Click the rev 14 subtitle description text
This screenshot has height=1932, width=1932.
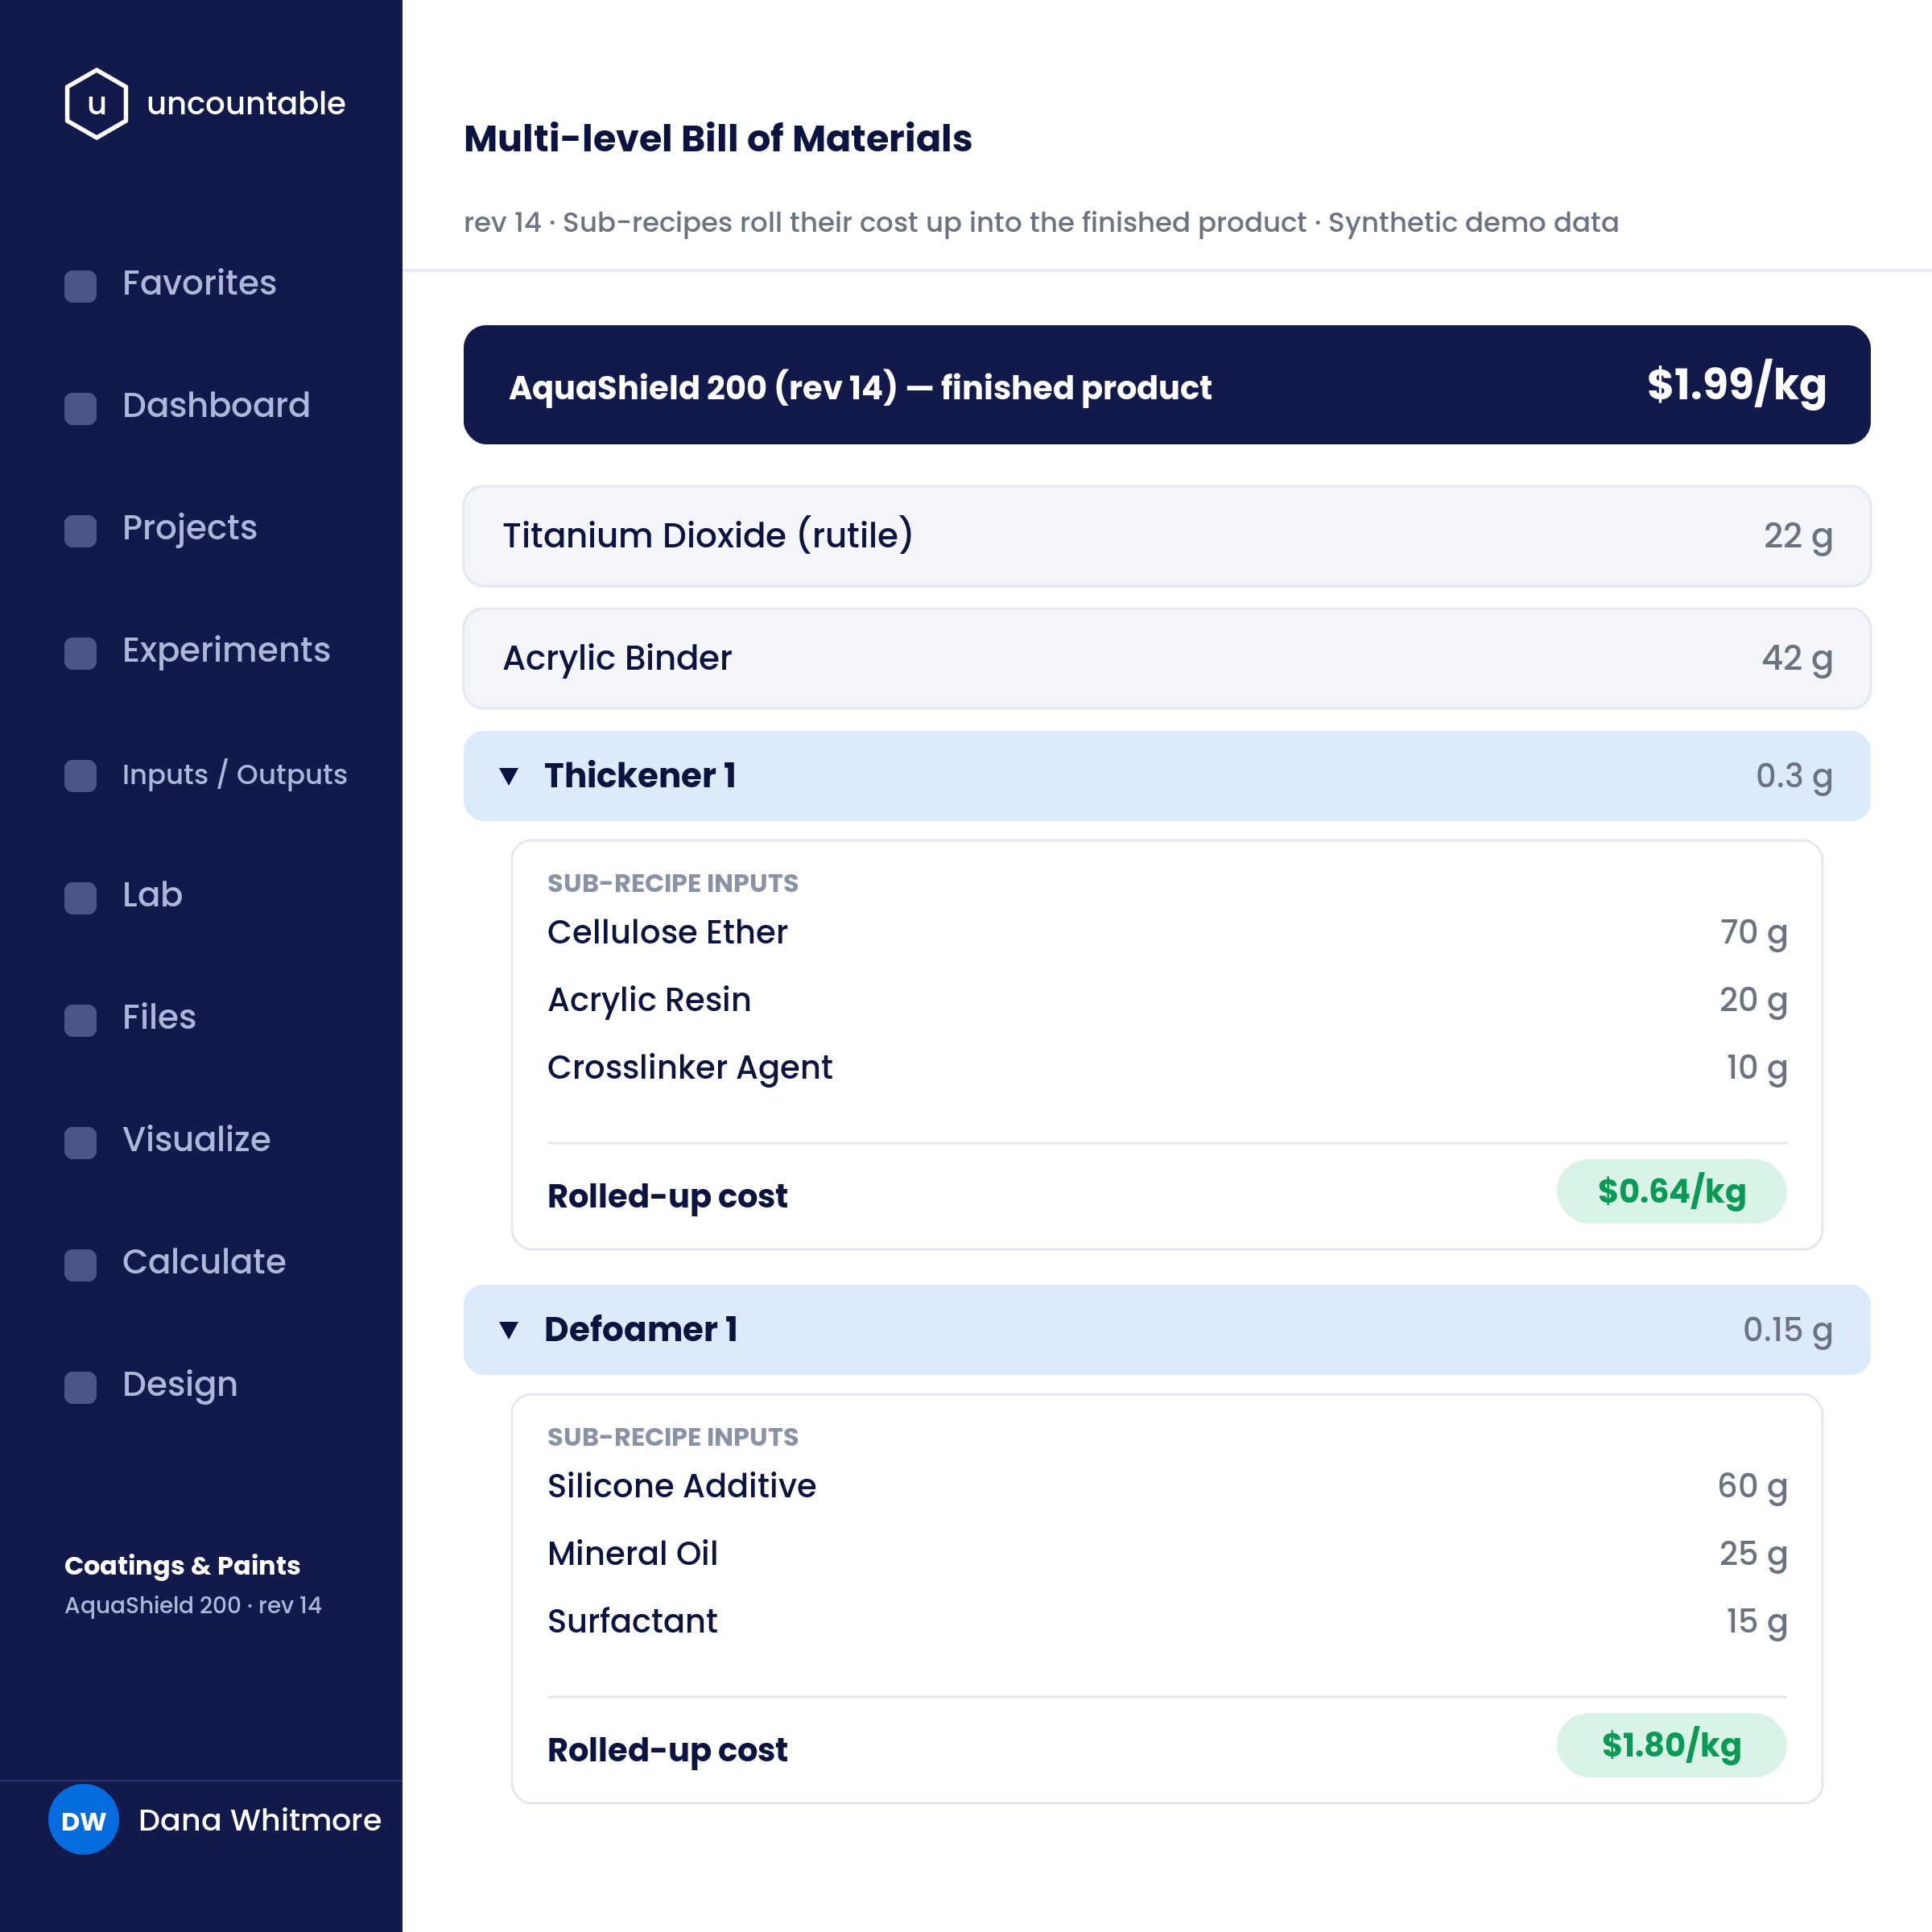(1041, 222)
